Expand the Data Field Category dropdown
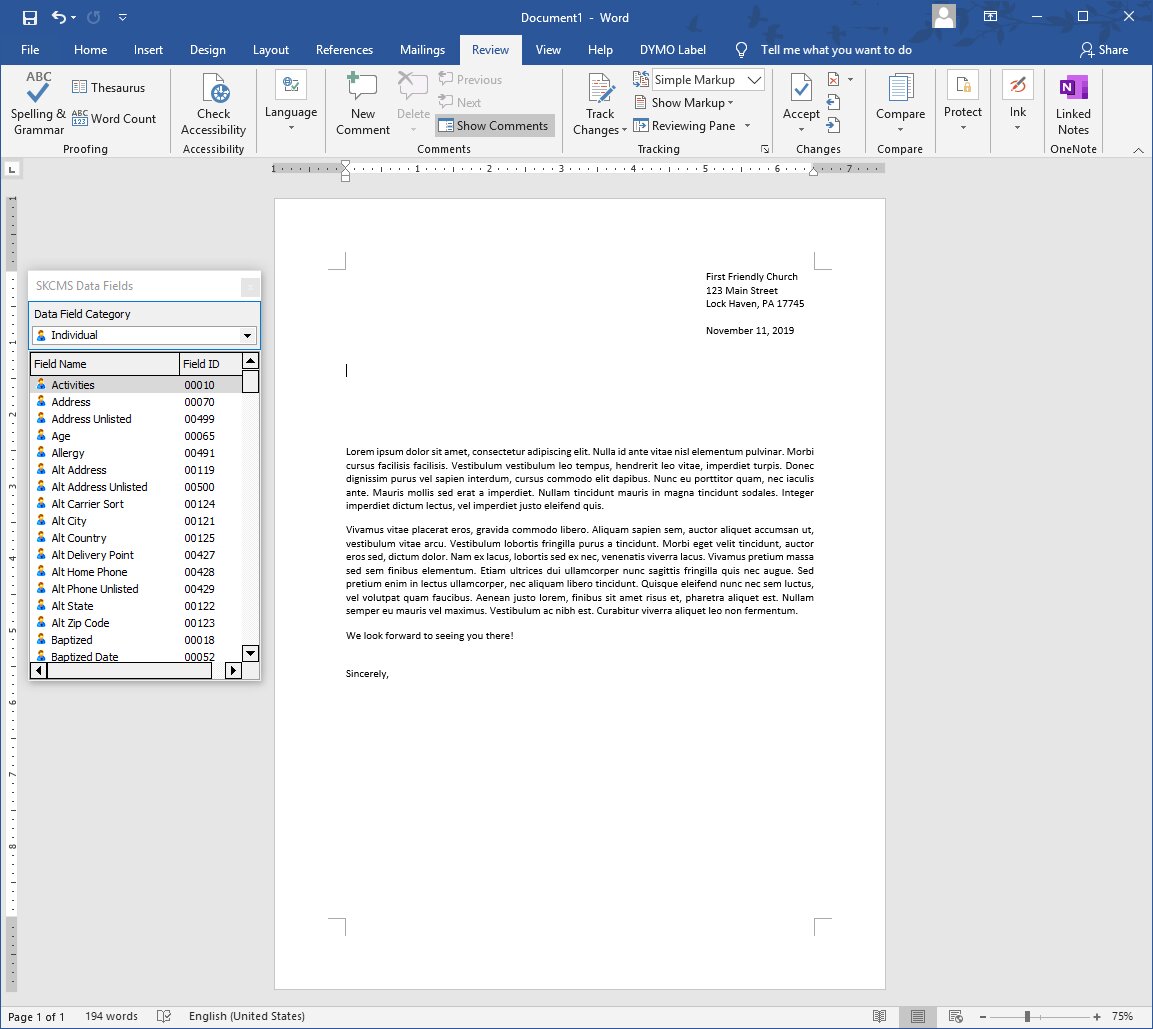 (248, 336)
